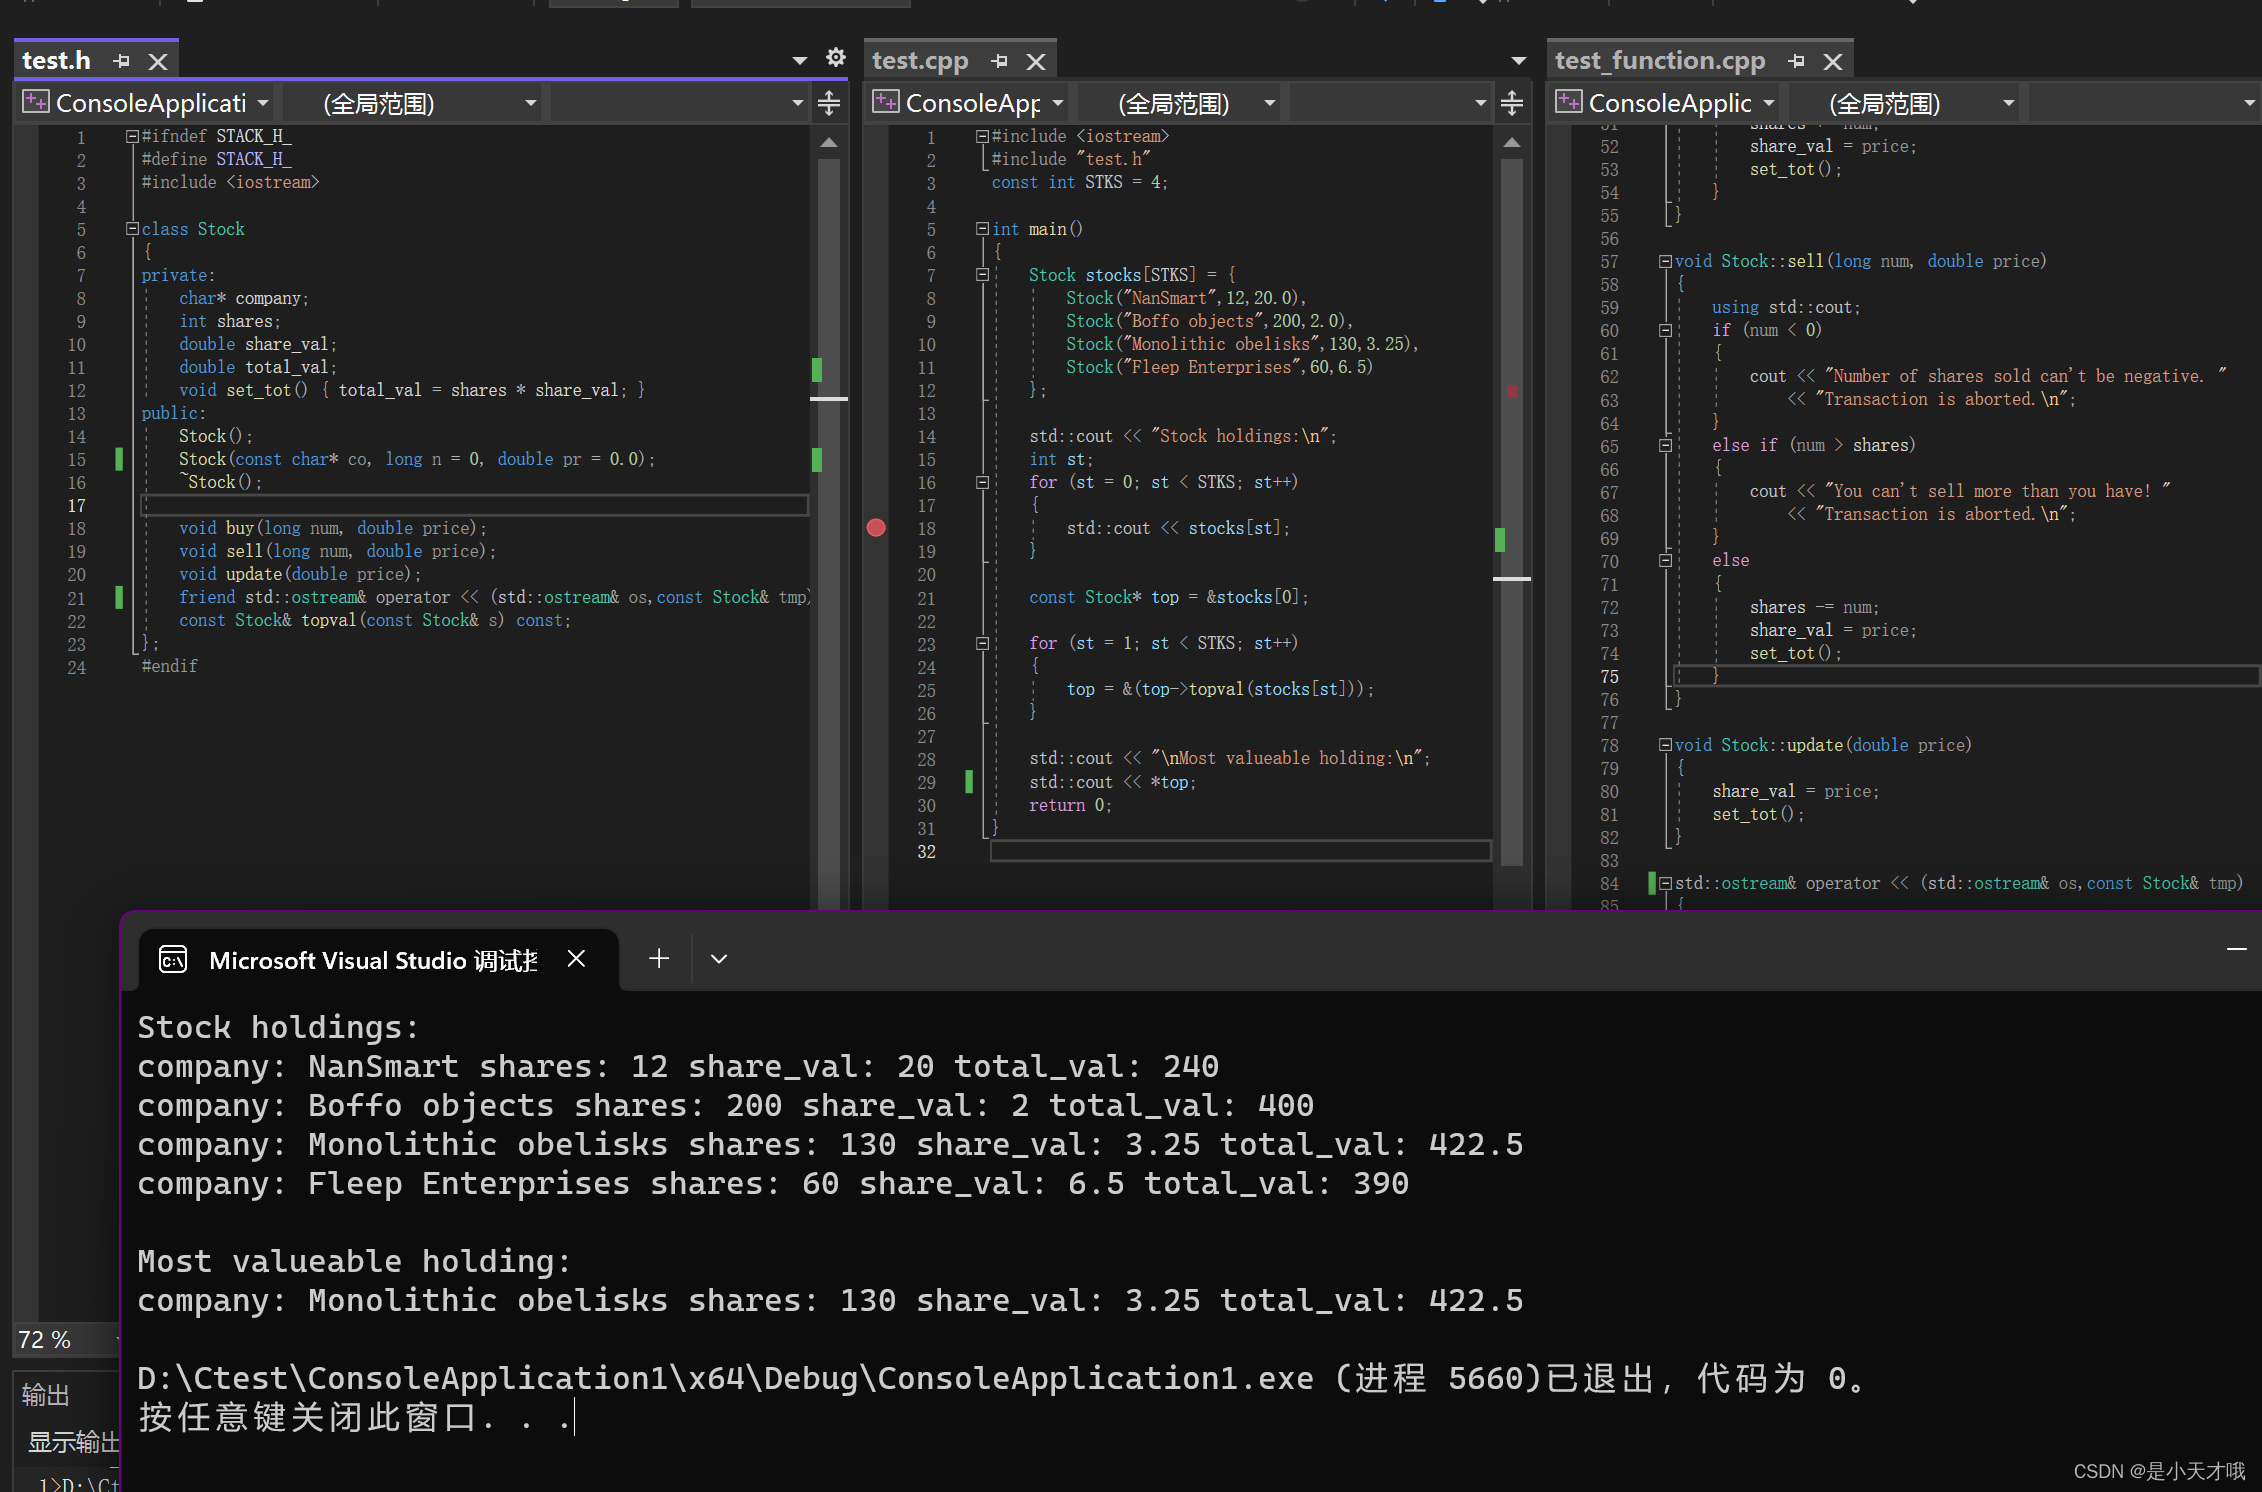Open the scope dropdown in test_function.cpp pane
2262x1492 pixels.
click(1905, 103)
